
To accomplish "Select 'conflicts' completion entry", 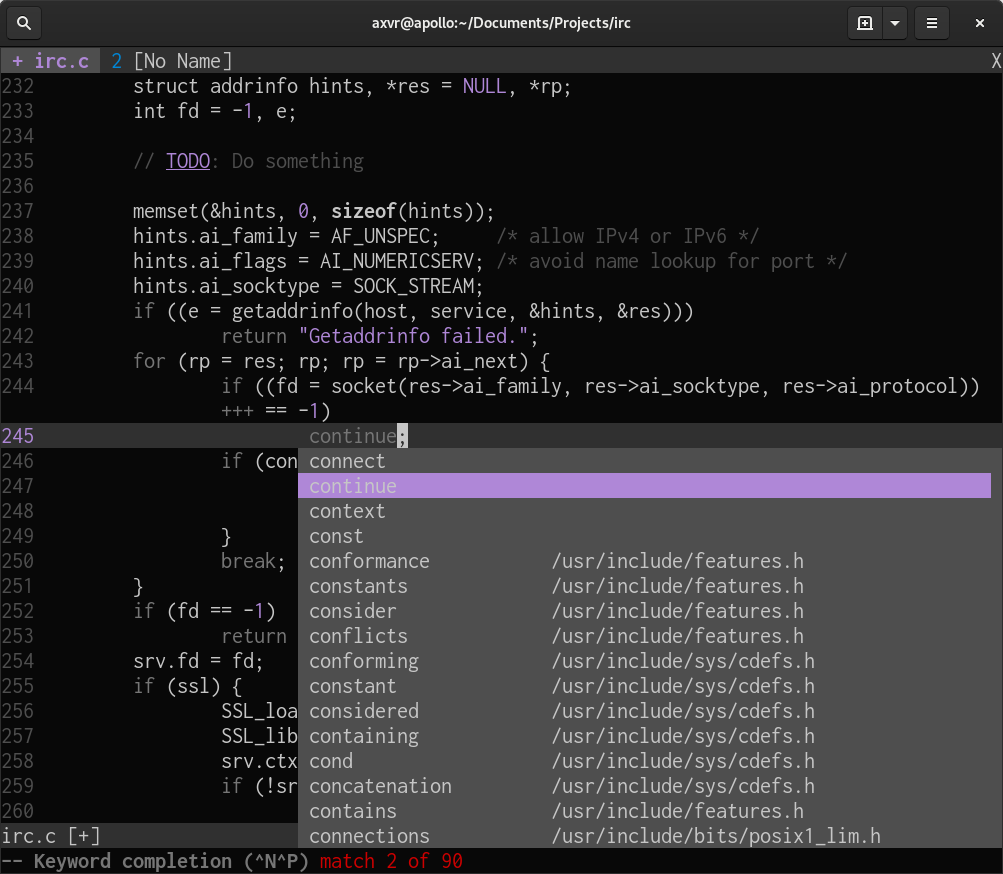I will pos(644,635).
